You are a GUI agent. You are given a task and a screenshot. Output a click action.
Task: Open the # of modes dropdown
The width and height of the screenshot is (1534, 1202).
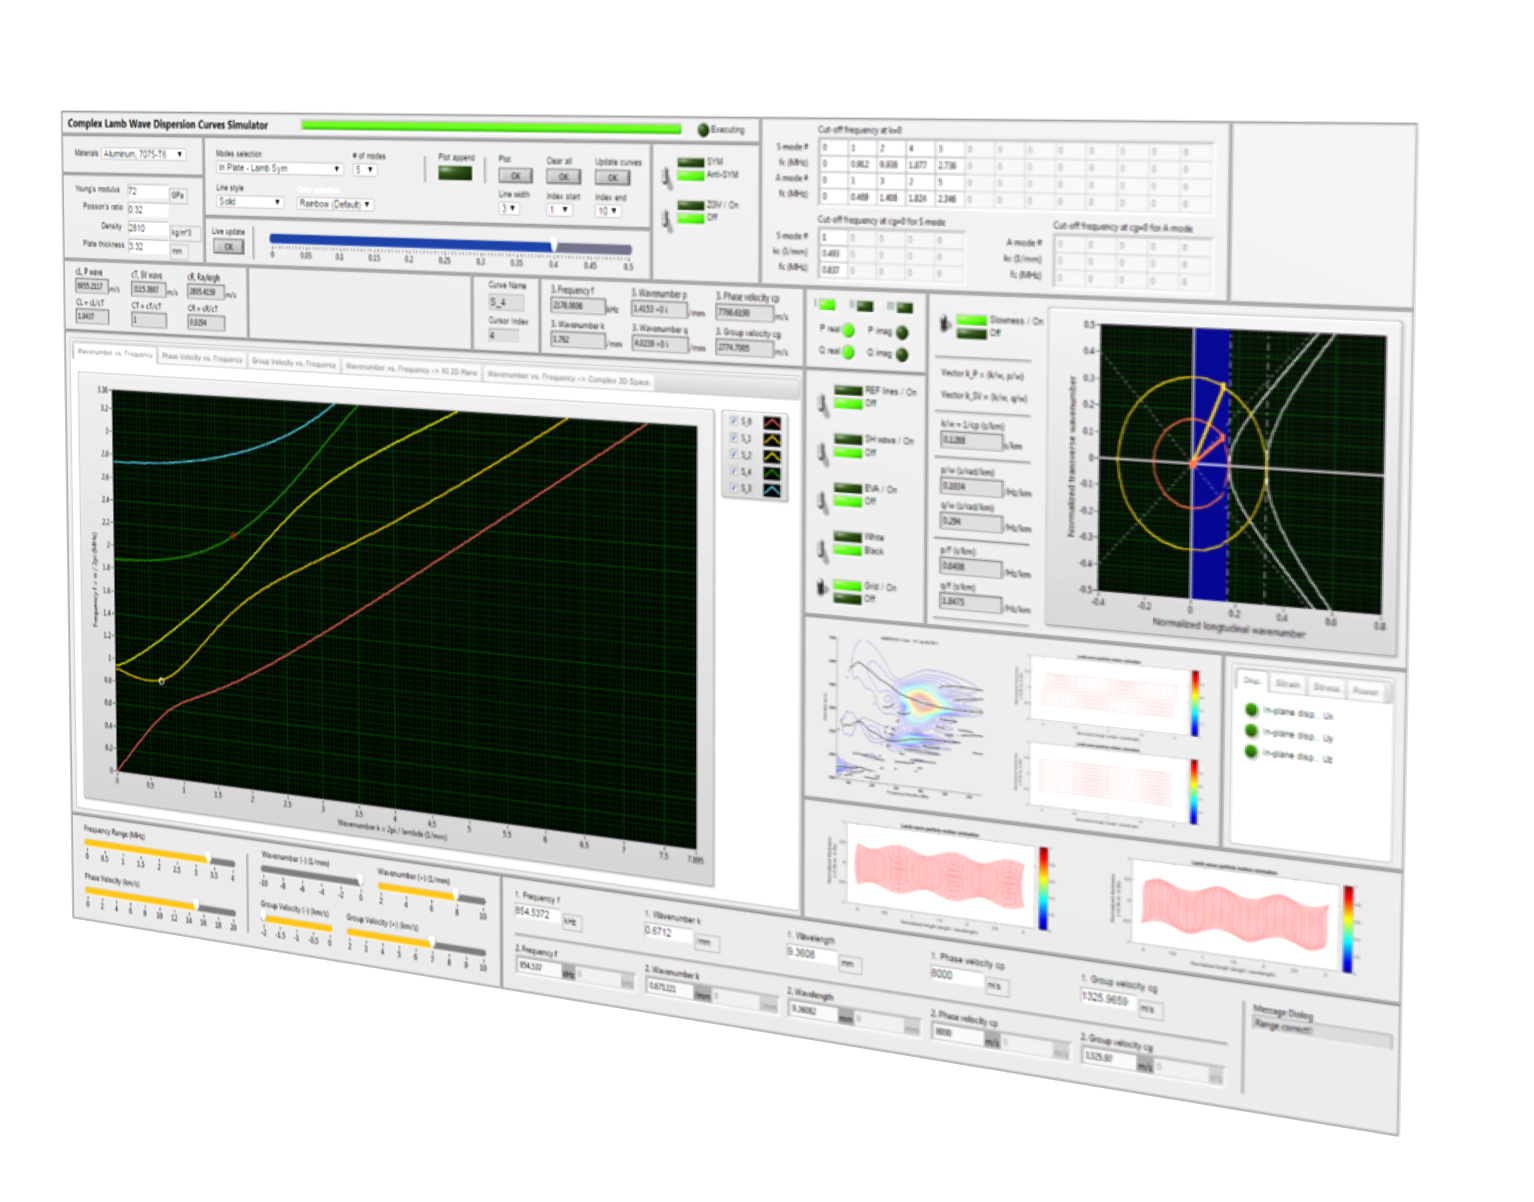click(365, 170)
